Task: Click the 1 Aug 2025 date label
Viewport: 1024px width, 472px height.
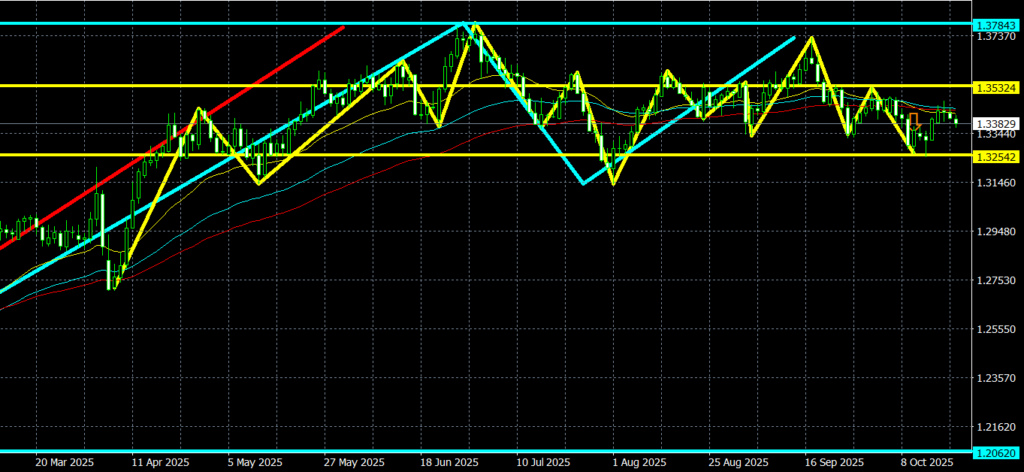Action: (641, 463)
